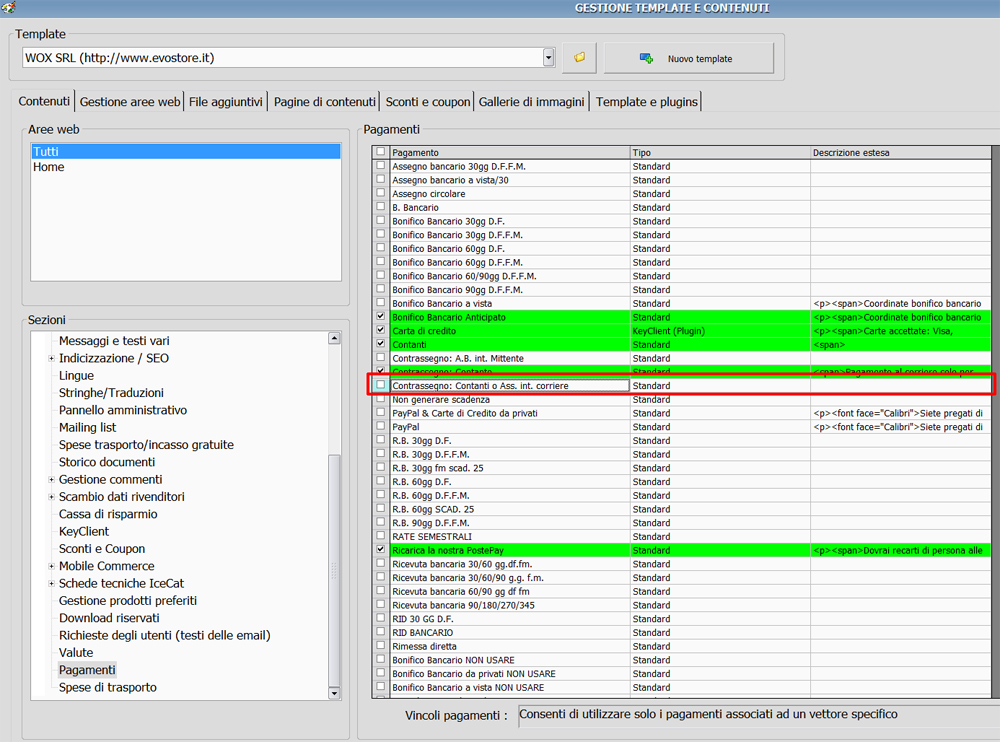1000x742 pixels.
Task: Select the Valute section
Action: (76, 653)
